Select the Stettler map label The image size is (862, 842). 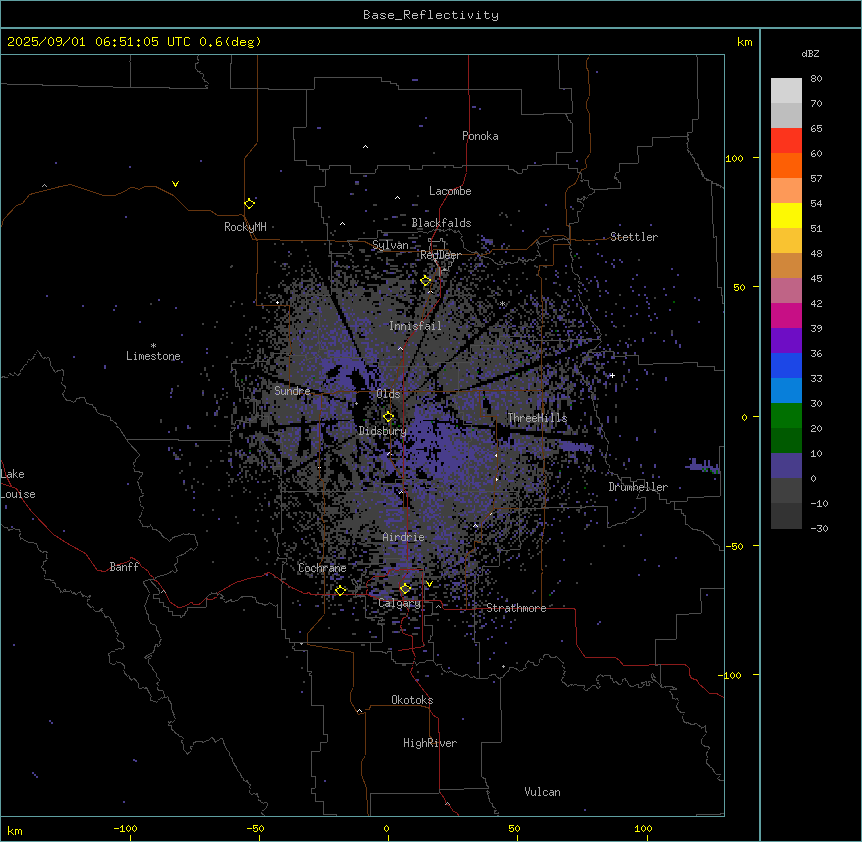[x=633, y=237]
